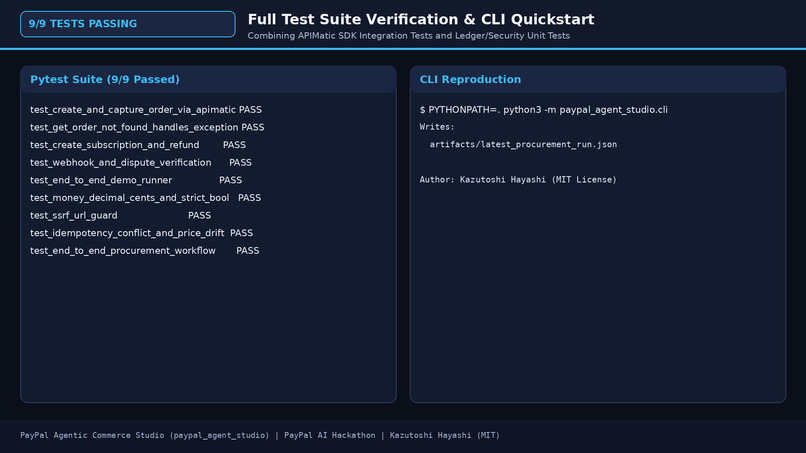Select test_end_to_end_procurement_workflow test name
Screen dimensions: 806x453
pyautogui.click(x=123, y=250)
